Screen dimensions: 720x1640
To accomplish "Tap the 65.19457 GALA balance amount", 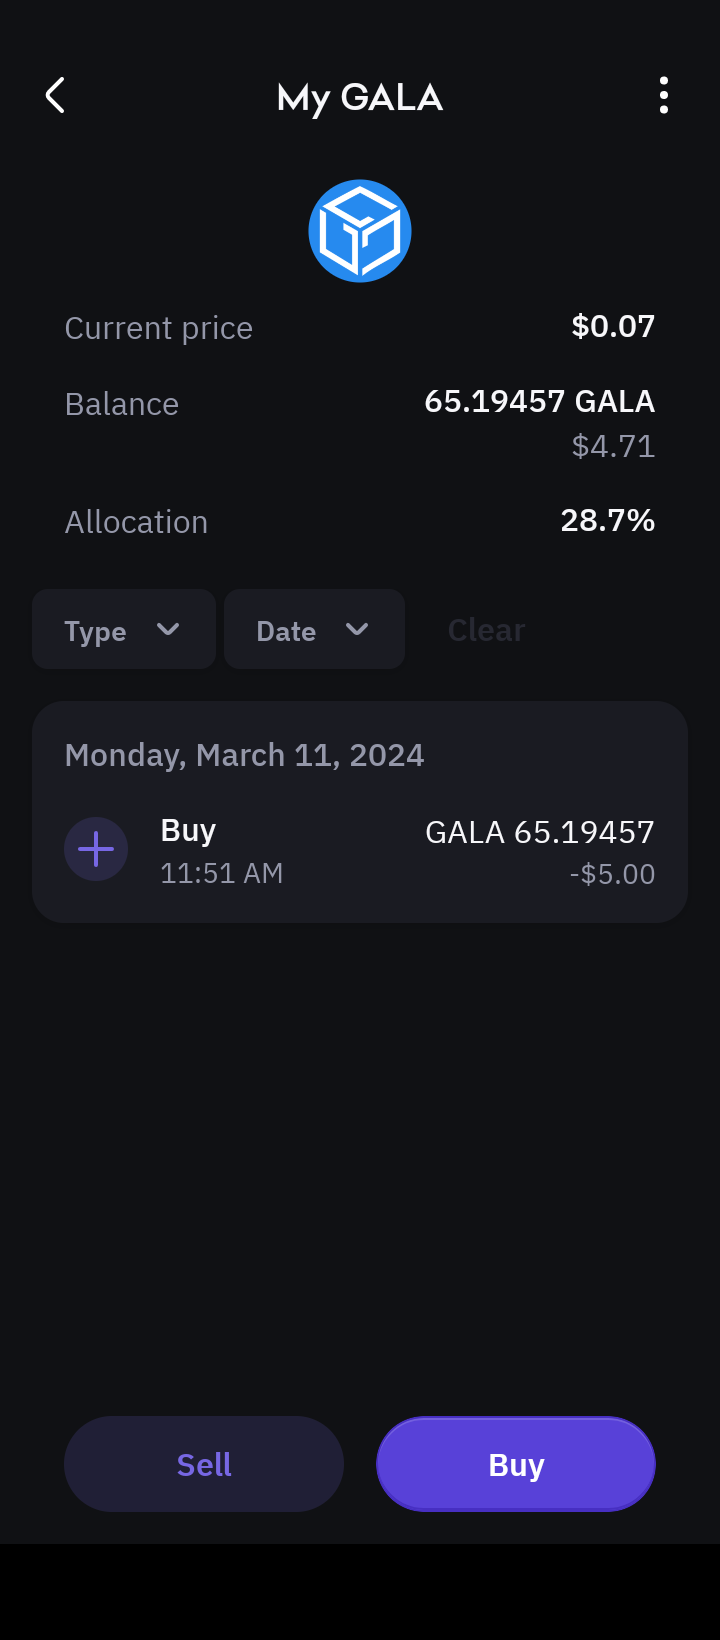I will coord(540,401).
